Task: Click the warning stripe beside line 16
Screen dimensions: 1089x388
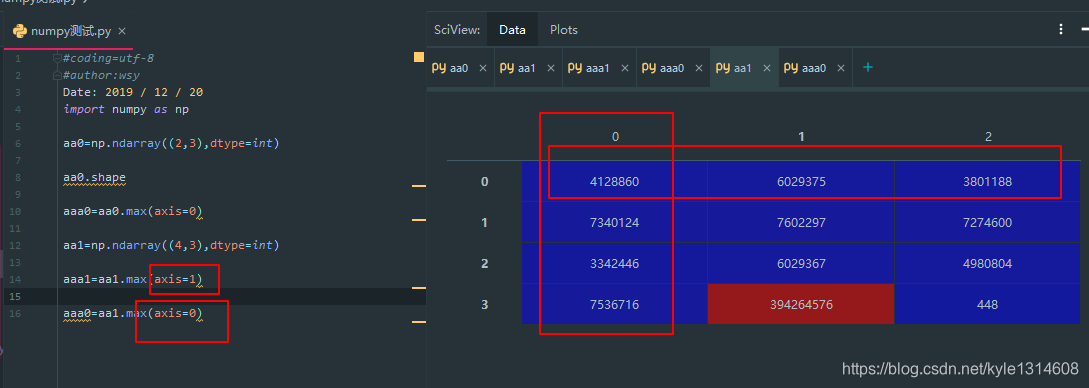Action: click(419, 321)
